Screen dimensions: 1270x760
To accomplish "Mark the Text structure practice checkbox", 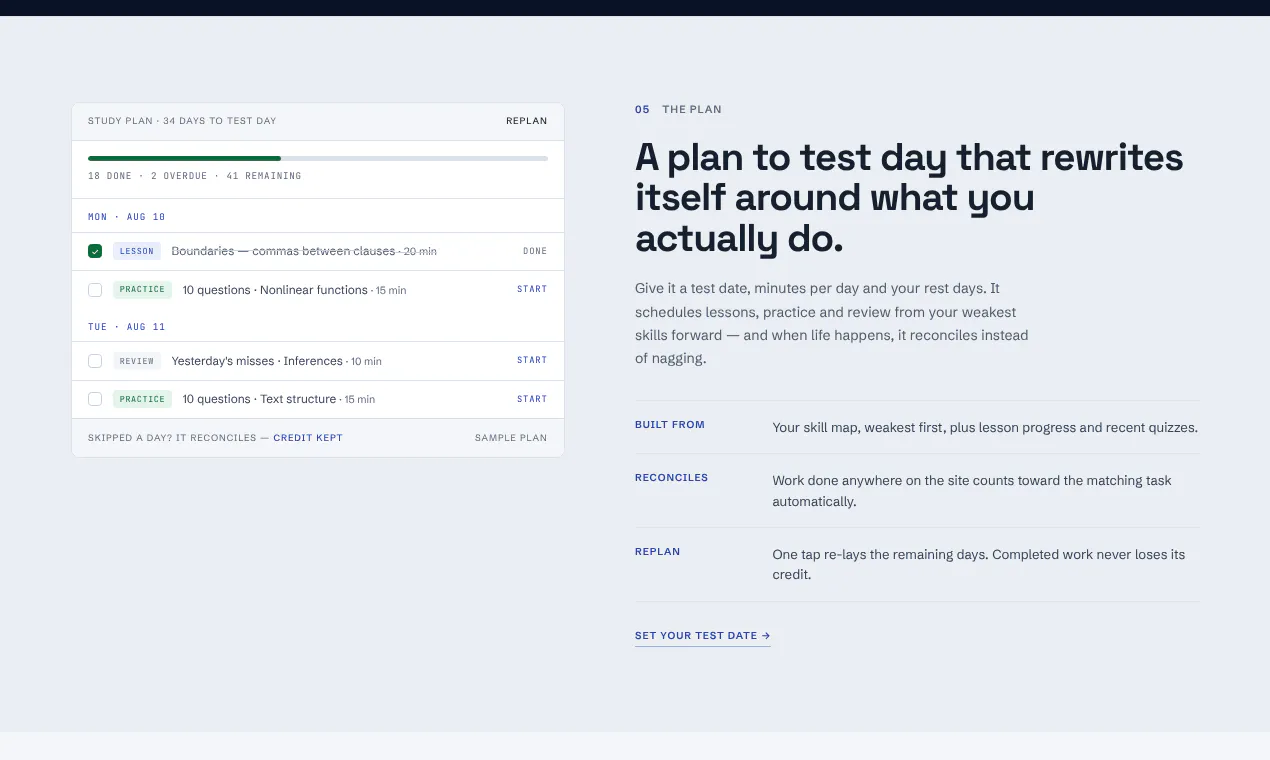I will click(x=95, y=399).
